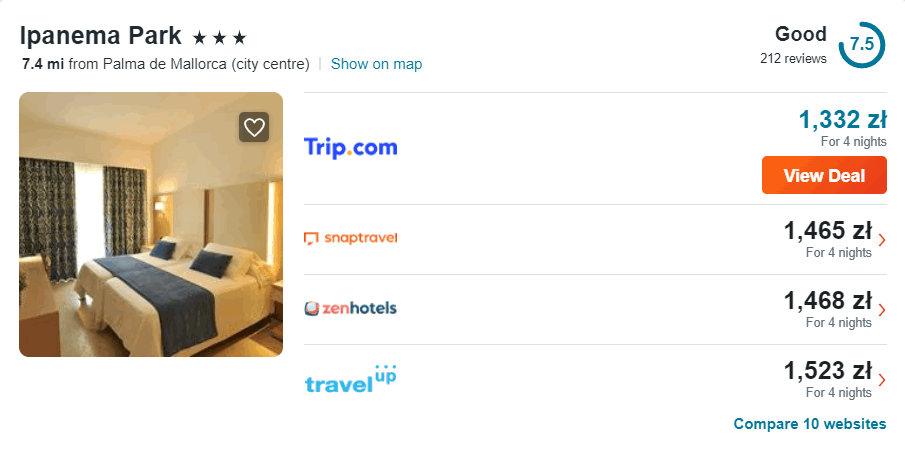
Task: Click the zenhotels logo
Action: [x=350, y=308]
